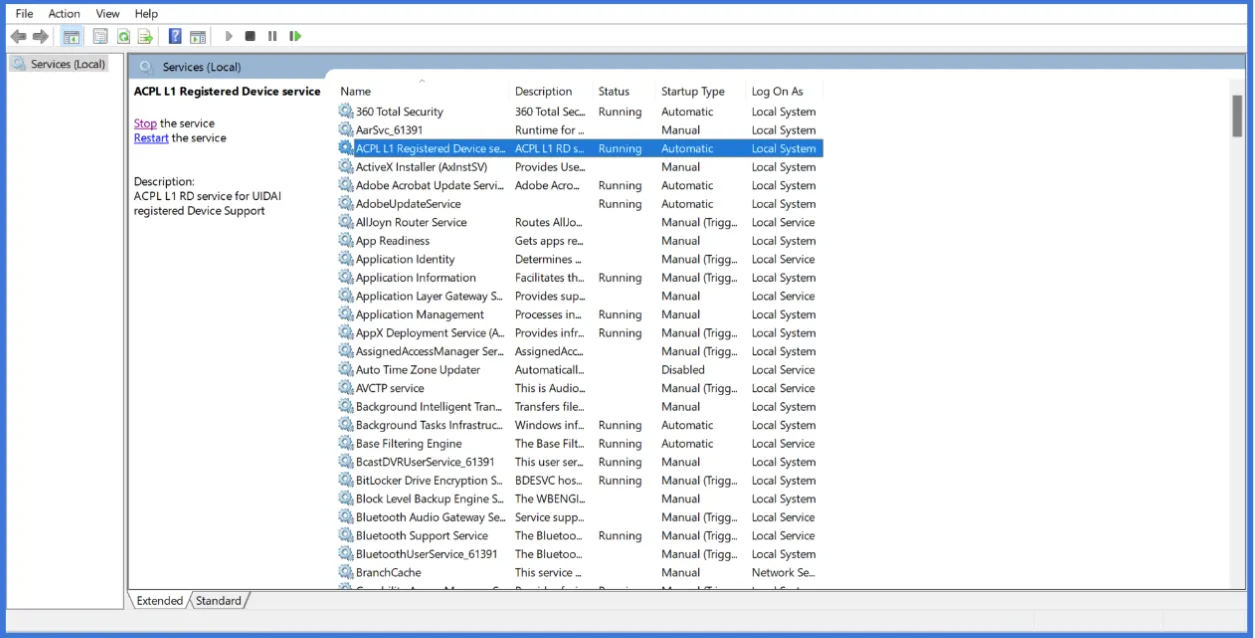Click the gear icon beside Application Layer Gateway
Screen dimensions: 1255x638
[346, 296]
